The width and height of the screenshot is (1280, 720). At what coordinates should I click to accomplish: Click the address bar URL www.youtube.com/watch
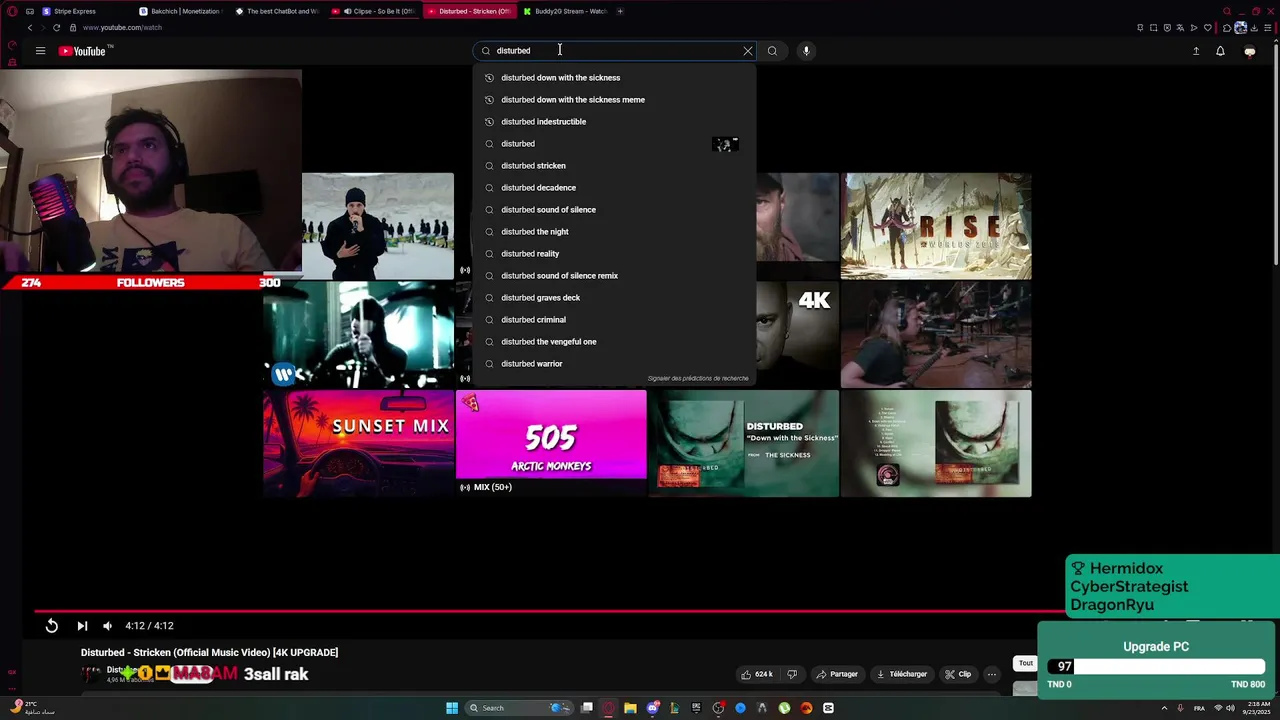pyautogui.click(x=122, y=28)
